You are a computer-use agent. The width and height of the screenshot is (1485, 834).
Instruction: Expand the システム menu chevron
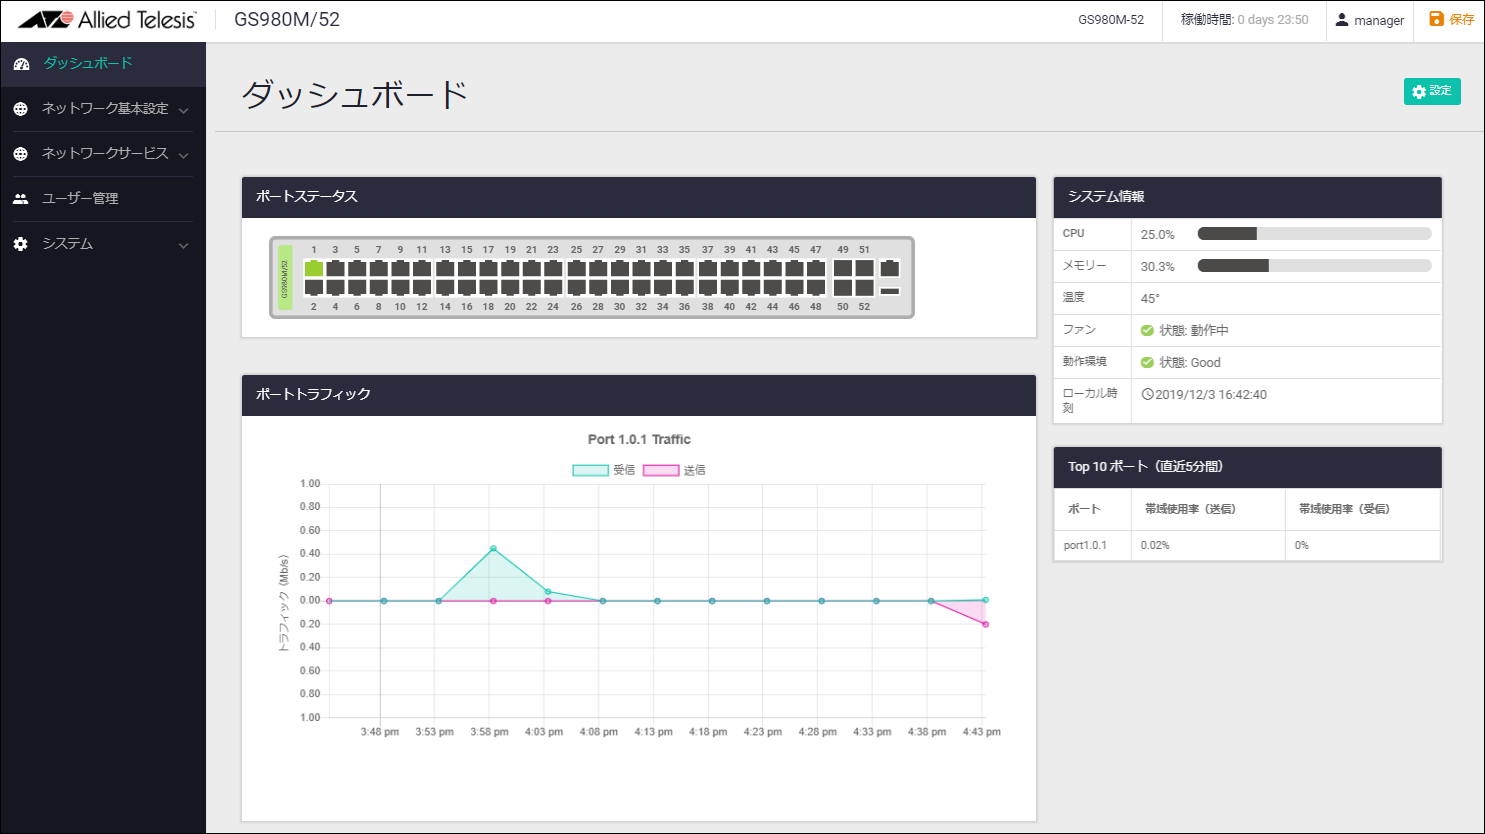[183, 245]
